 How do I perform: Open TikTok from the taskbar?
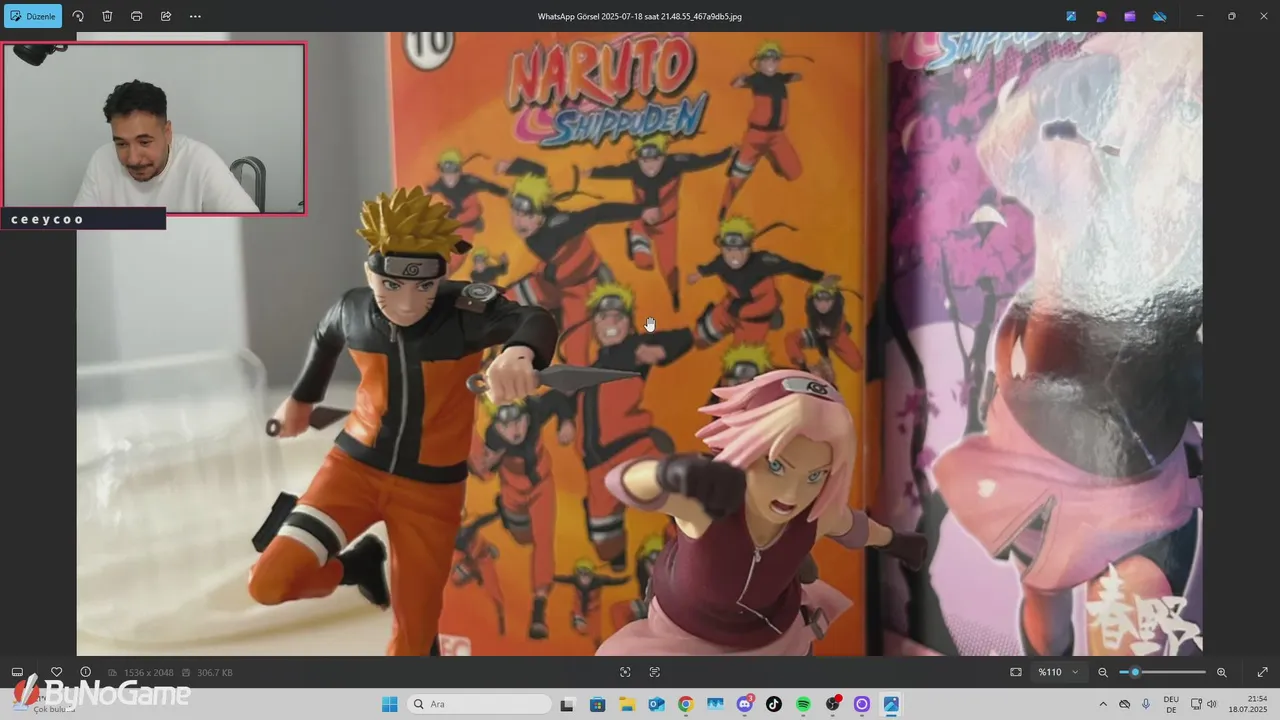click(774, 704)
